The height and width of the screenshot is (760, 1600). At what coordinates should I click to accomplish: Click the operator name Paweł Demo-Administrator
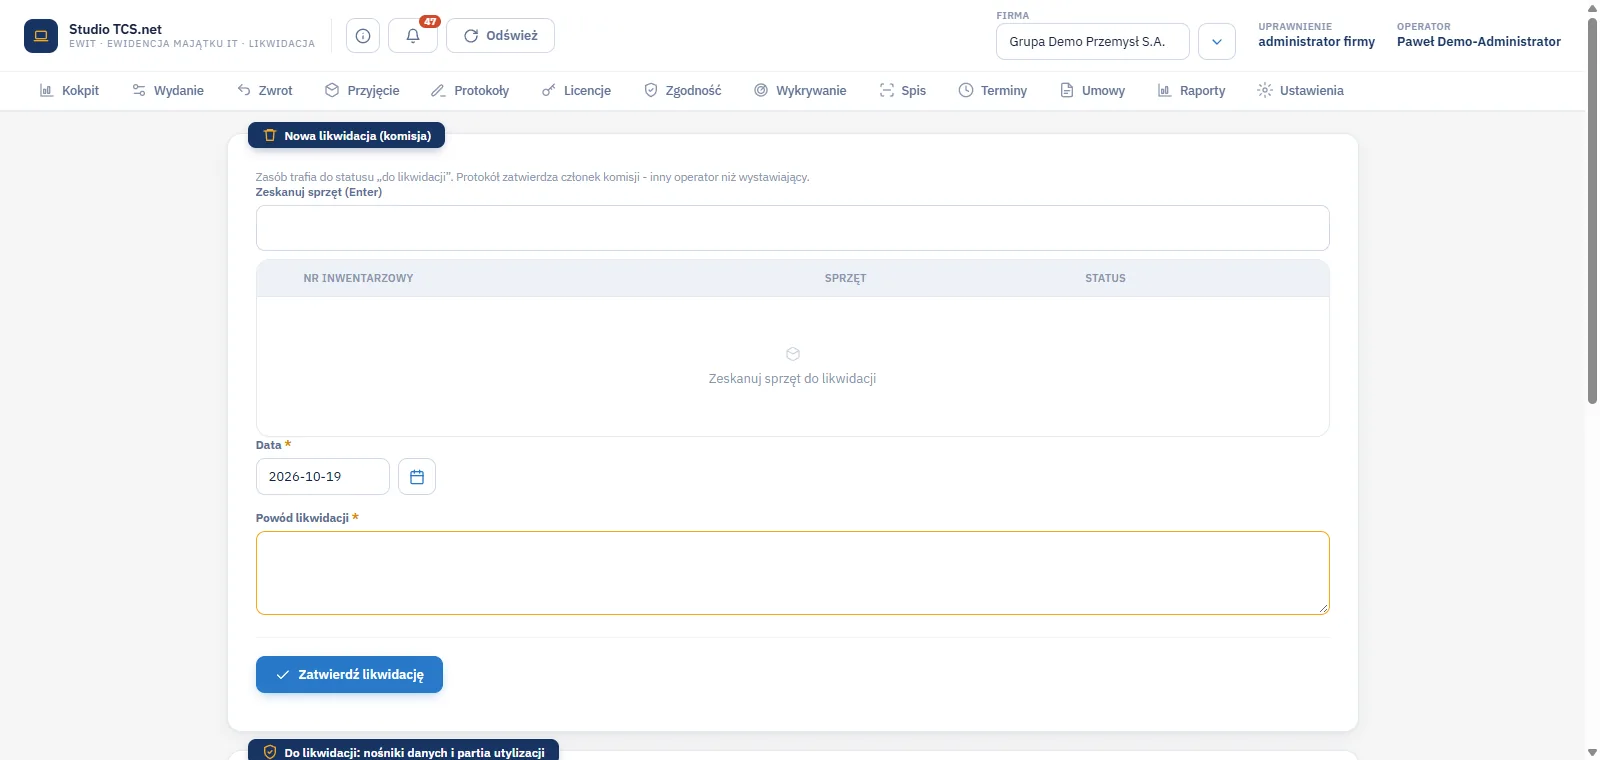(1479, 42)
